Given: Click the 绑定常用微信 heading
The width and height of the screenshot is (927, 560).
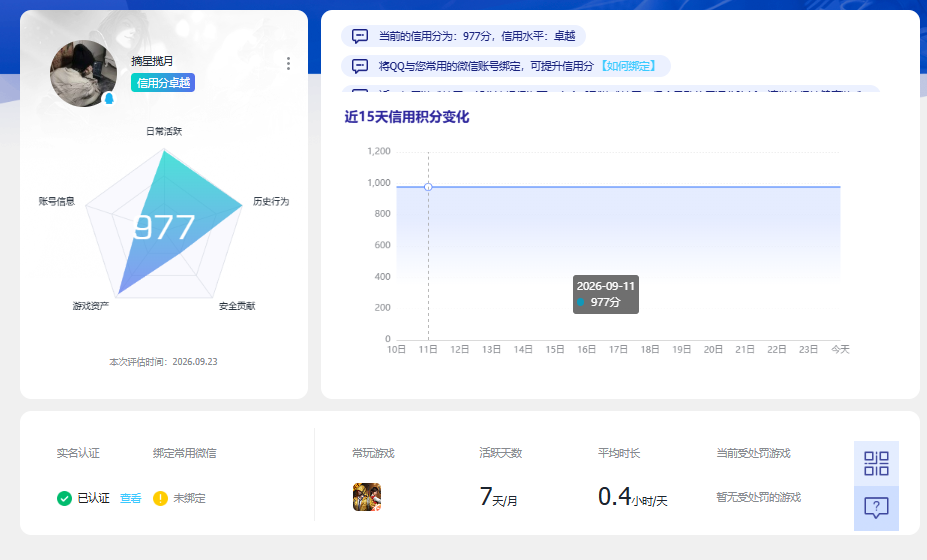Looking at the screenshot, I should [184, 454].
